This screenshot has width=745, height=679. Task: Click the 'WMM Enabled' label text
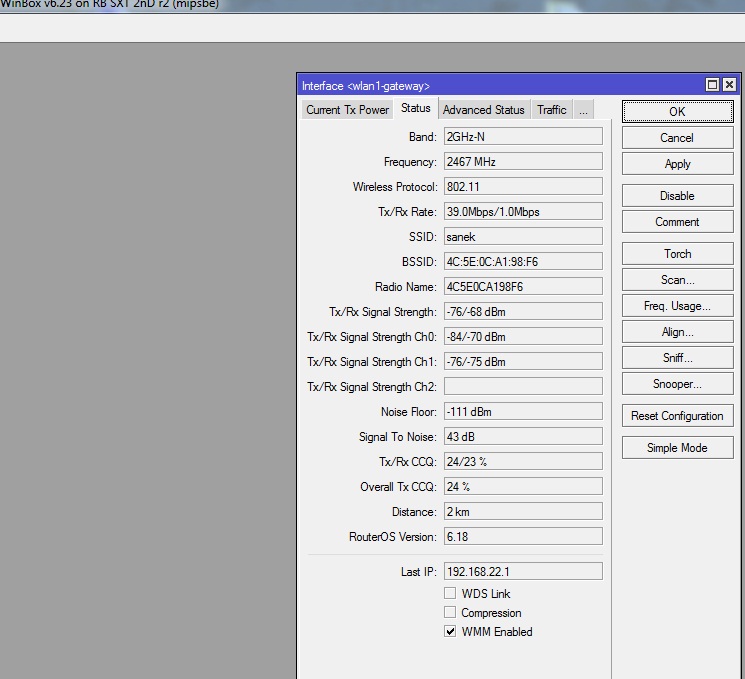497,631
